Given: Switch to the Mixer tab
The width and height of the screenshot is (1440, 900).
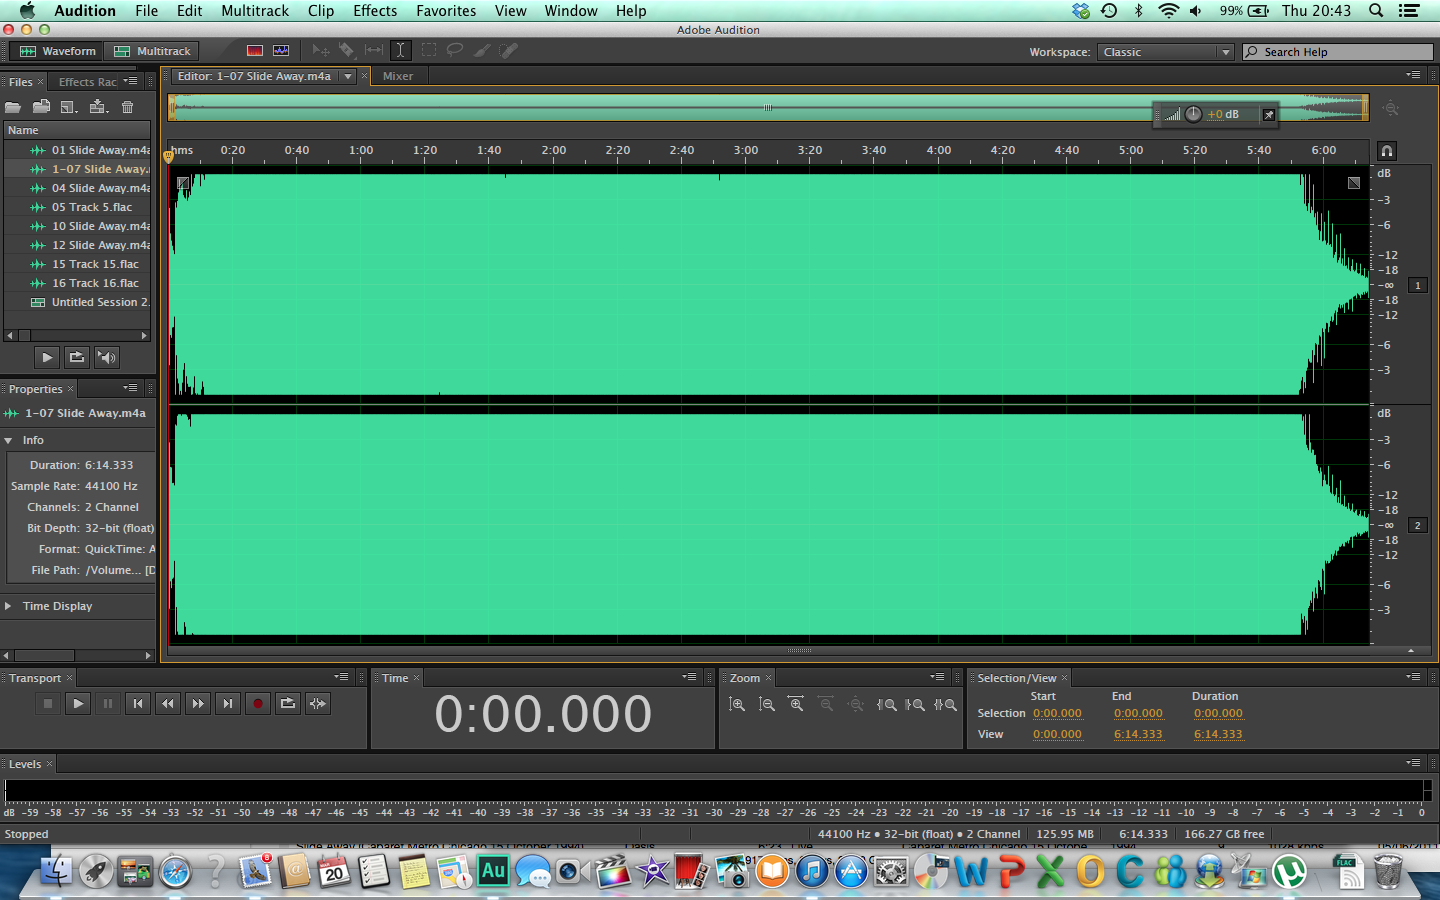Looking at the screenshot, I should click(x=398, y=76).
